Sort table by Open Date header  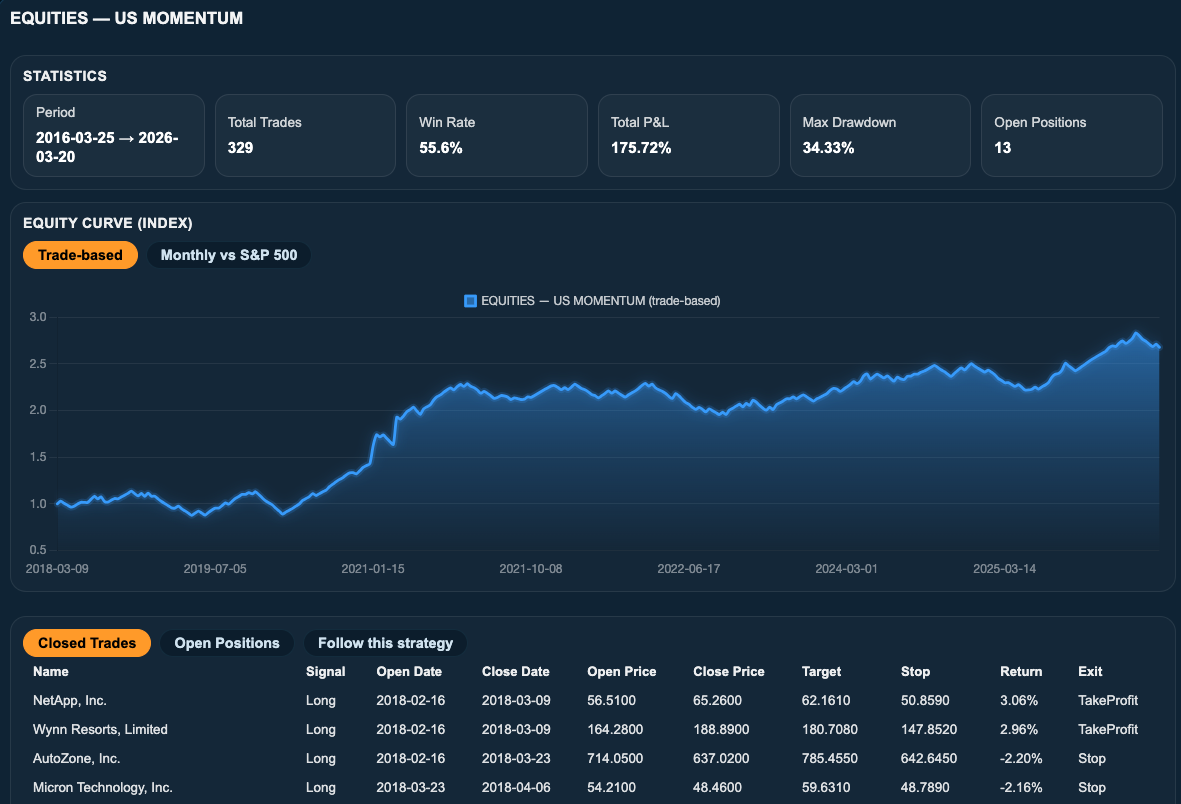pos(409,671)
